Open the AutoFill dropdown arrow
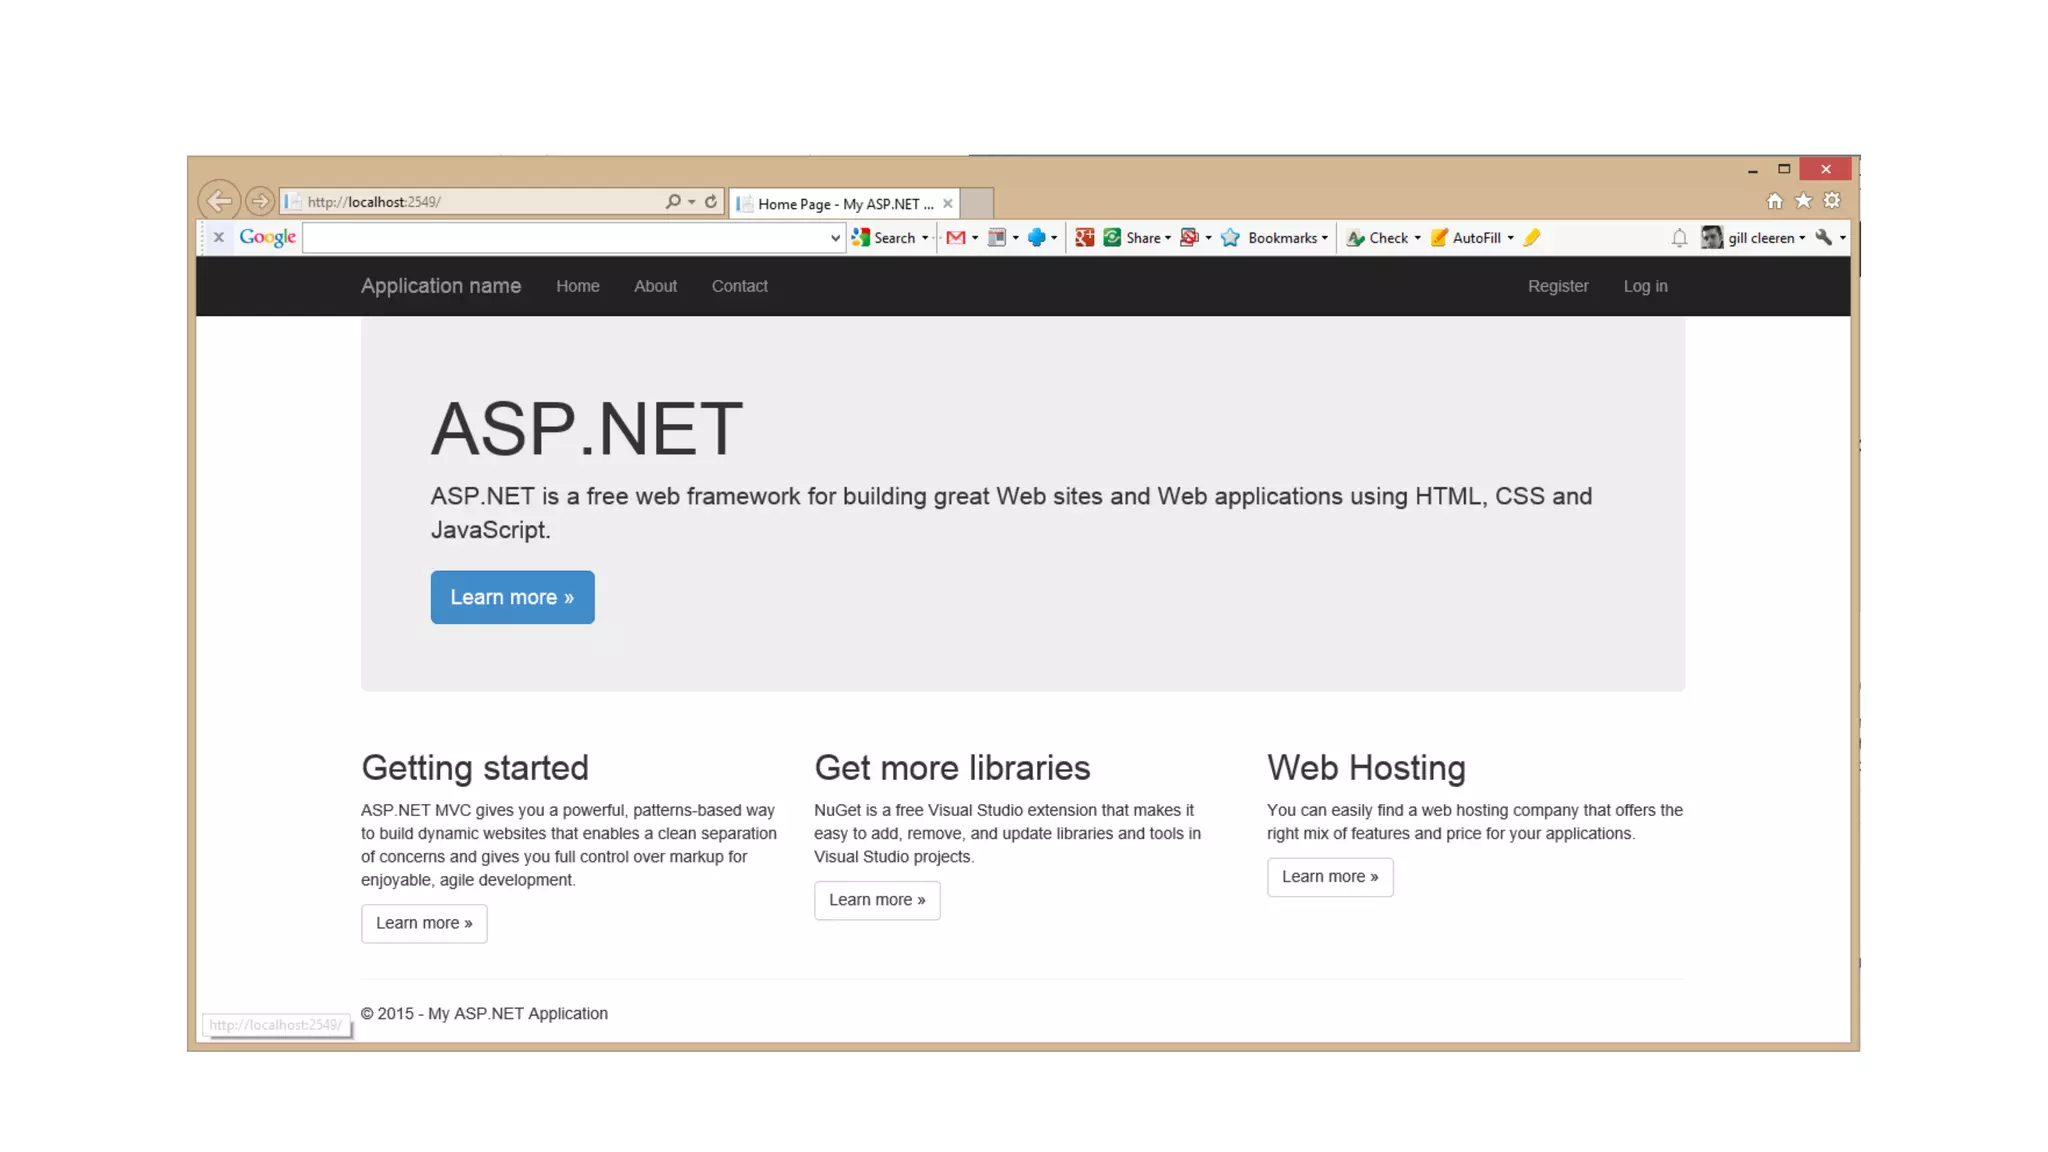 [x=1510, y=238]
